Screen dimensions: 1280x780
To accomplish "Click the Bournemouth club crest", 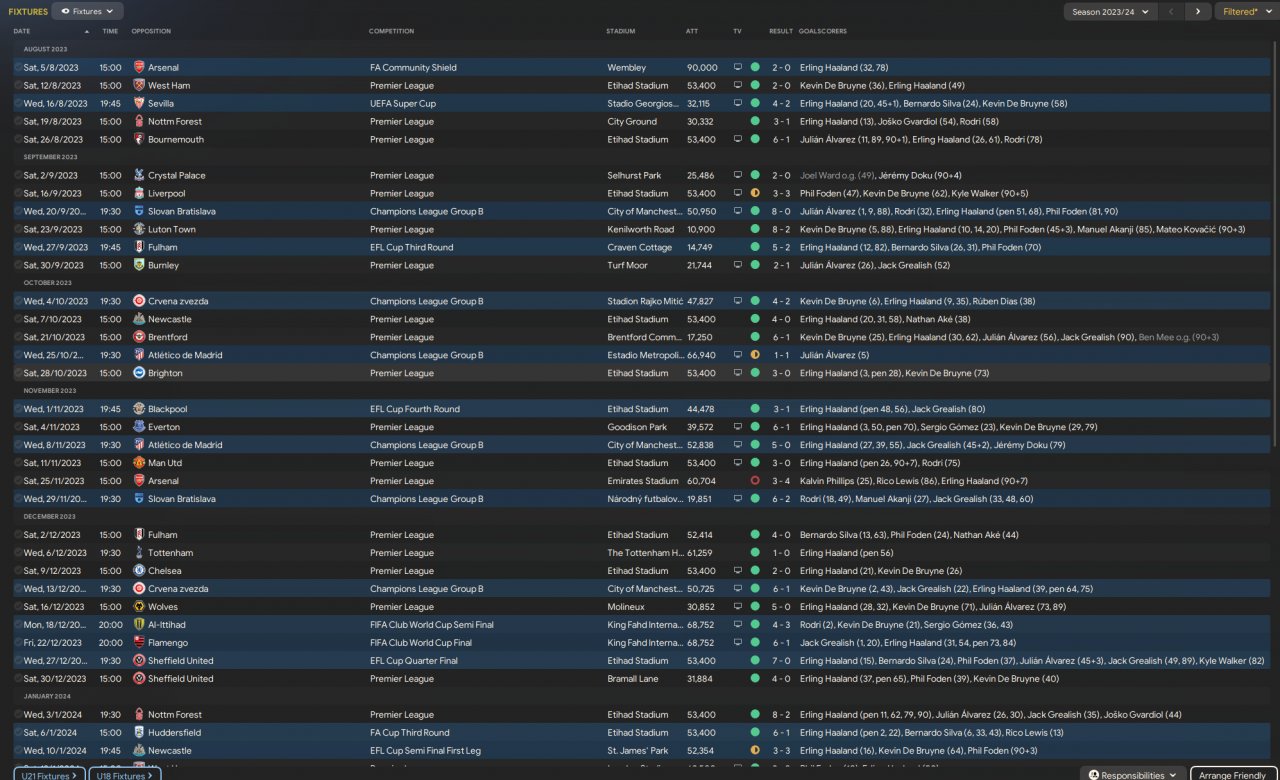I will pyautogui.click(x=139, y=140).
